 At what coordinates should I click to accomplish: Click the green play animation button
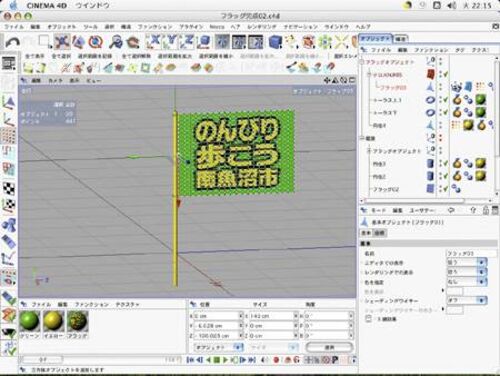225,360
